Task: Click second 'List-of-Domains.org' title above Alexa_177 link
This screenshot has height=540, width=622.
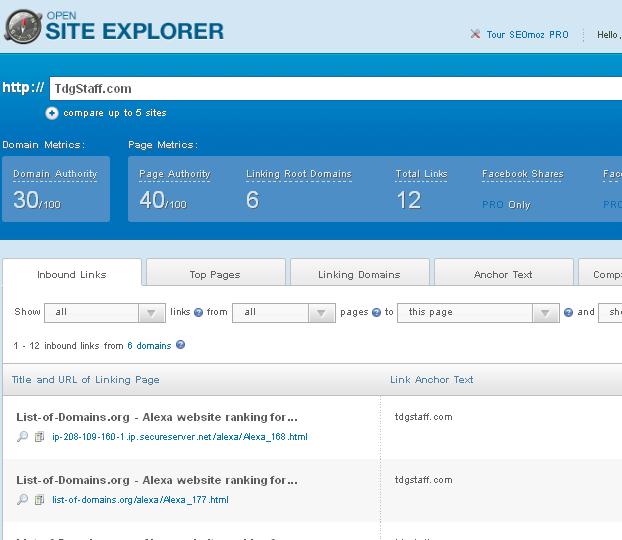Action: tap(157, 480)
